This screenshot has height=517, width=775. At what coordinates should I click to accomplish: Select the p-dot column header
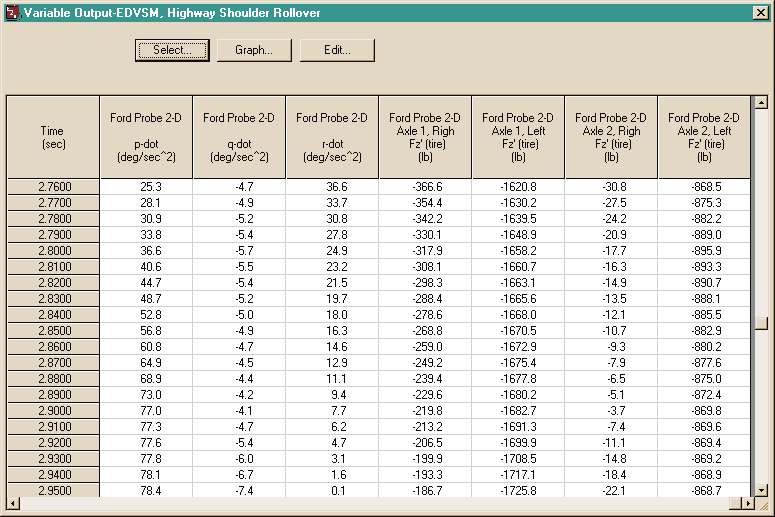pyautogui.click(x=146, y=137)
